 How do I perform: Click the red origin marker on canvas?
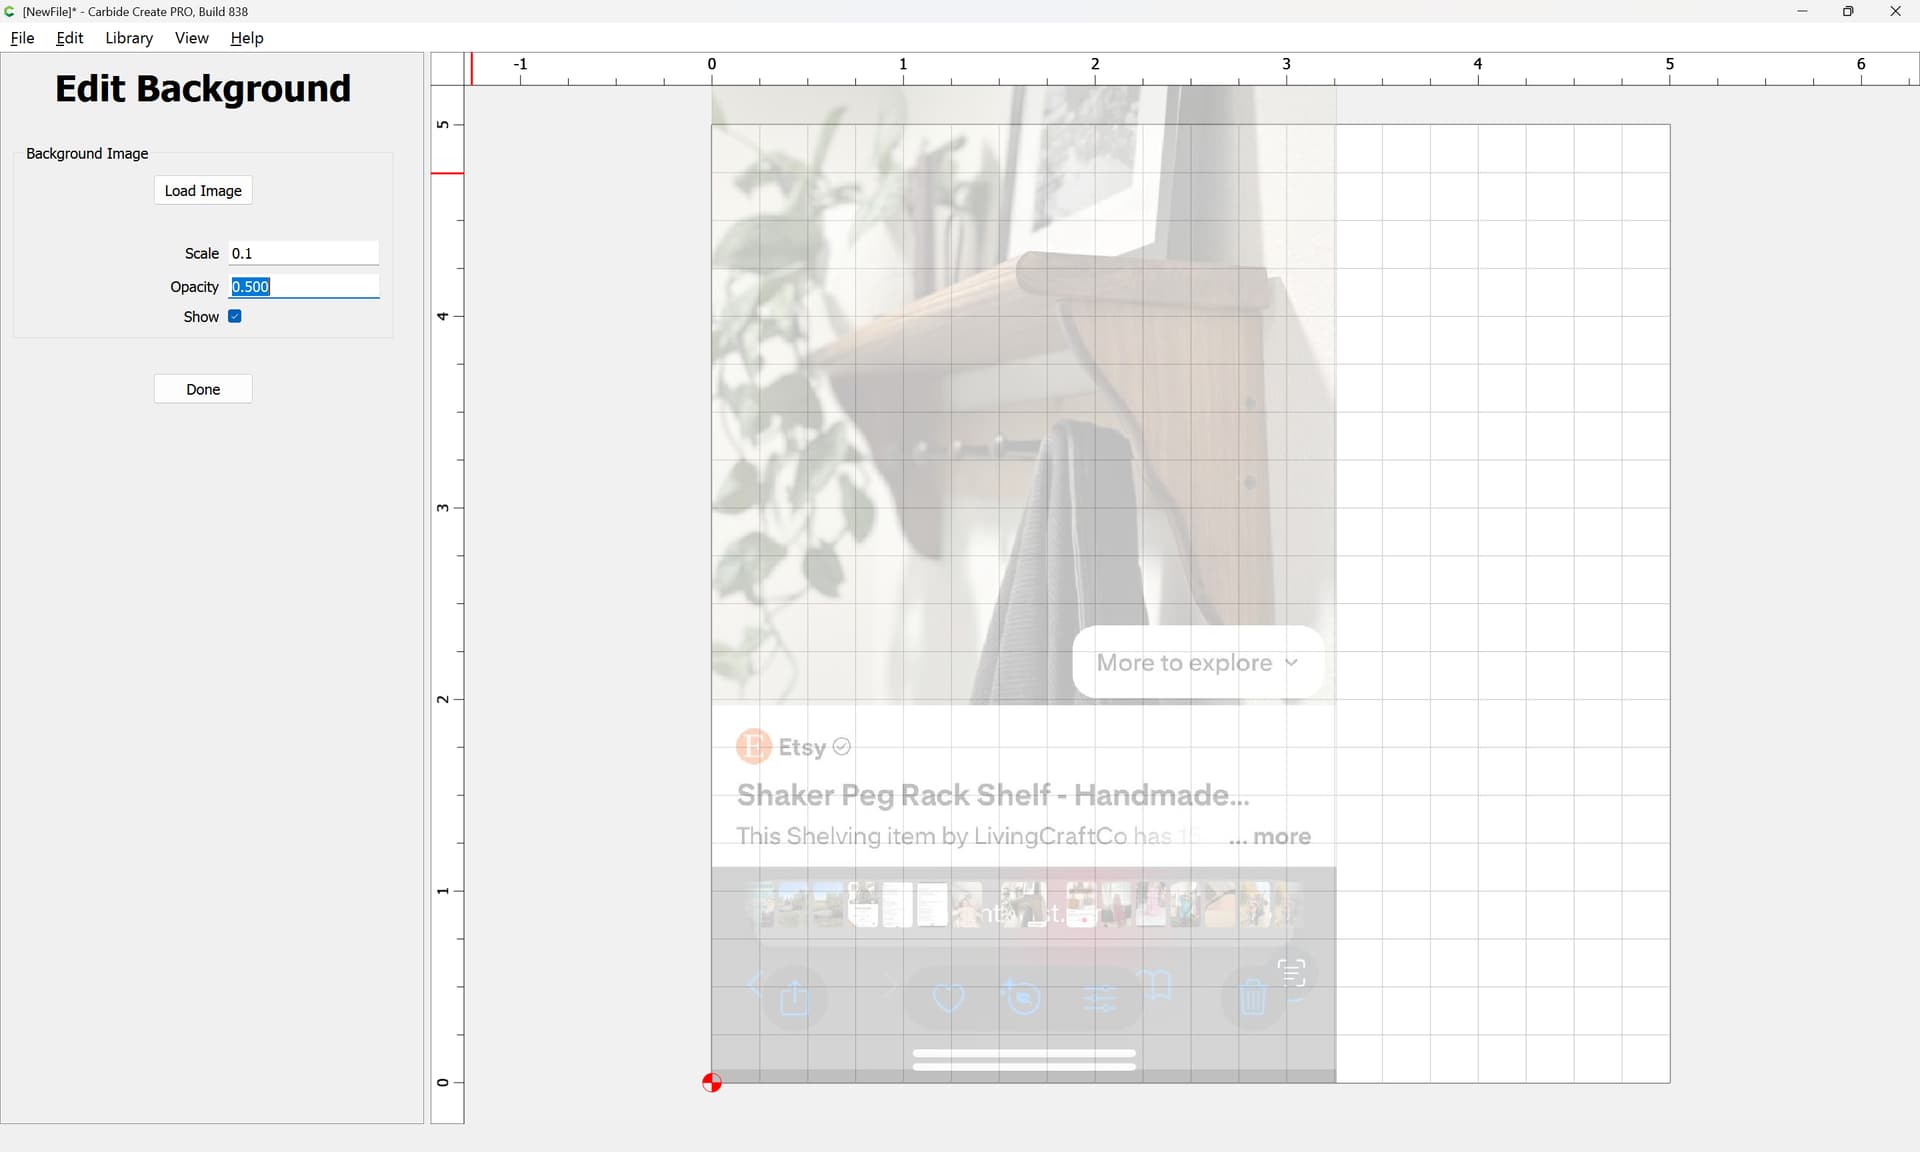click(711, 1083)
